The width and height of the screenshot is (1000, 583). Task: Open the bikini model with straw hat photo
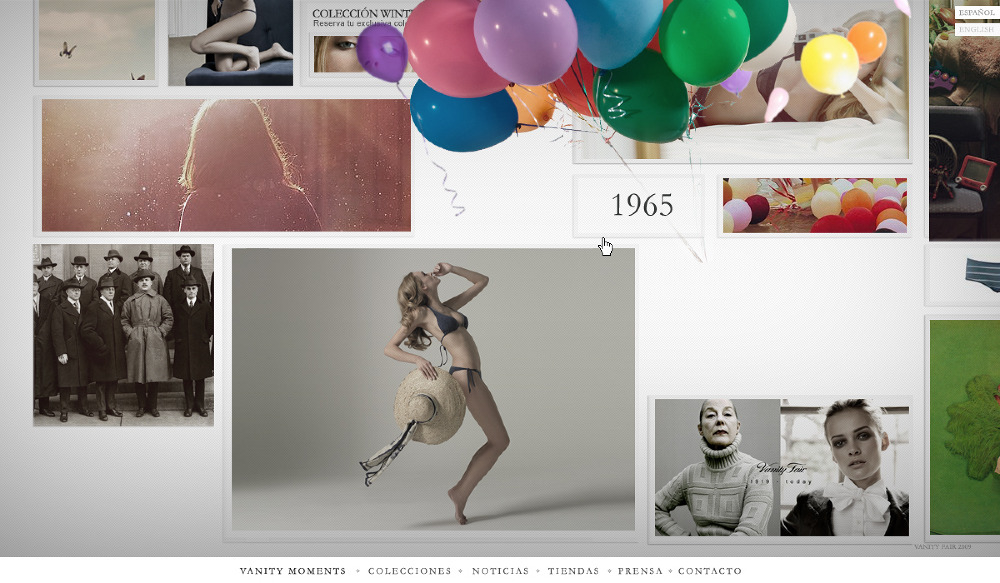tap(433, 389)
